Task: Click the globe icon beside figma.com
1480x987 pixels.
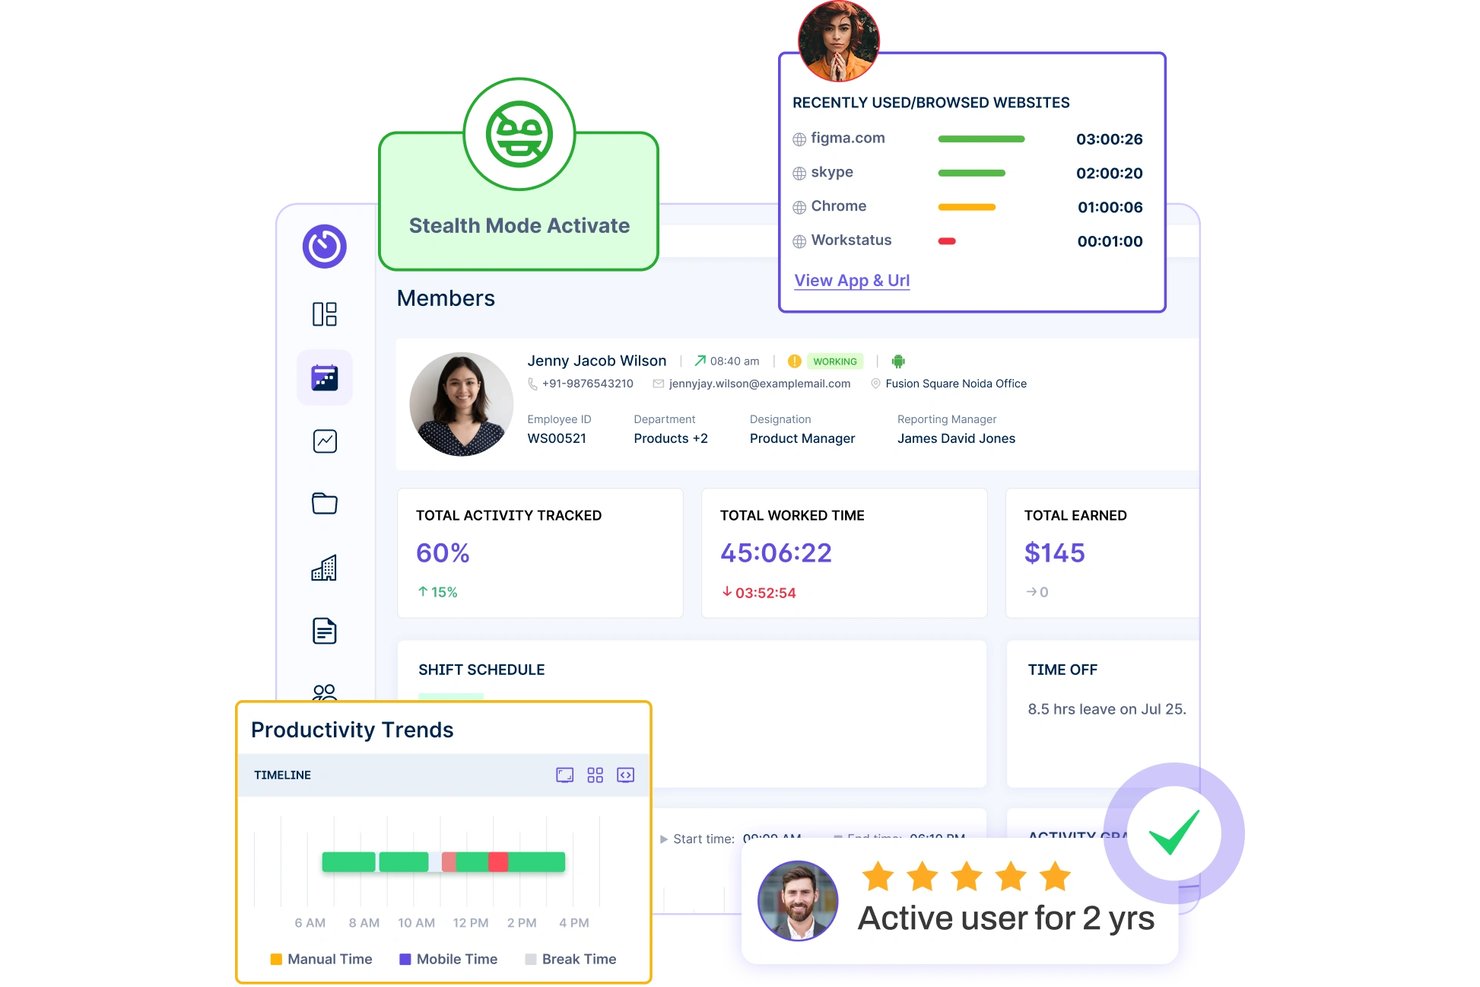Action: click(x=799, y=139)
